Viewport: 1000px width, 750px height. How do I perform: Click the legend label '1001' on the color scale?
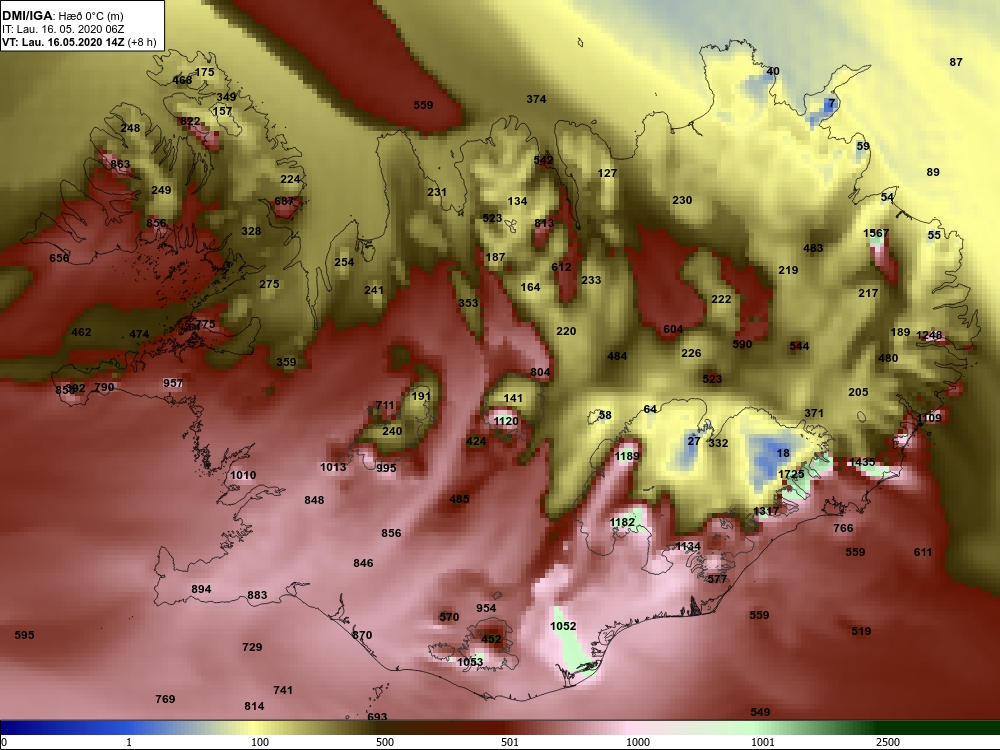763,742
